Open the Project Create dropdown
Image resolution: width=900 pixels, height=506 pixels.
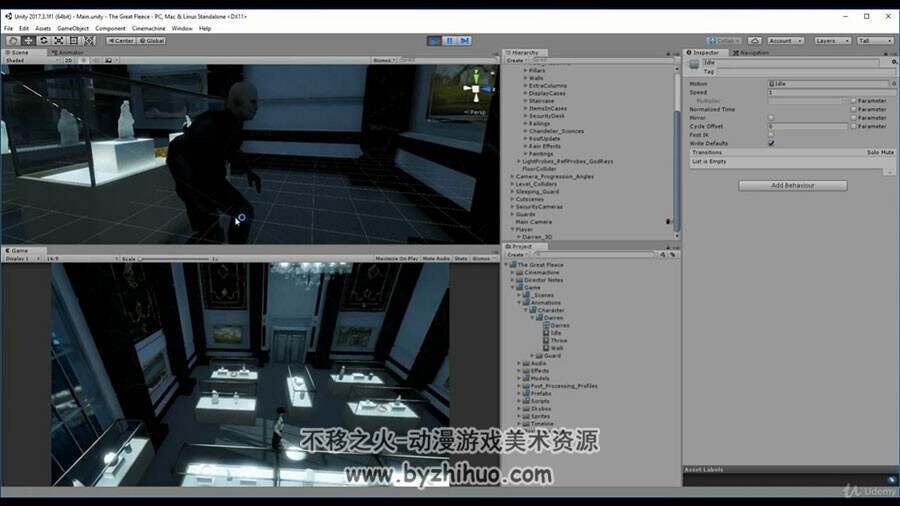[x=516, y=254]
